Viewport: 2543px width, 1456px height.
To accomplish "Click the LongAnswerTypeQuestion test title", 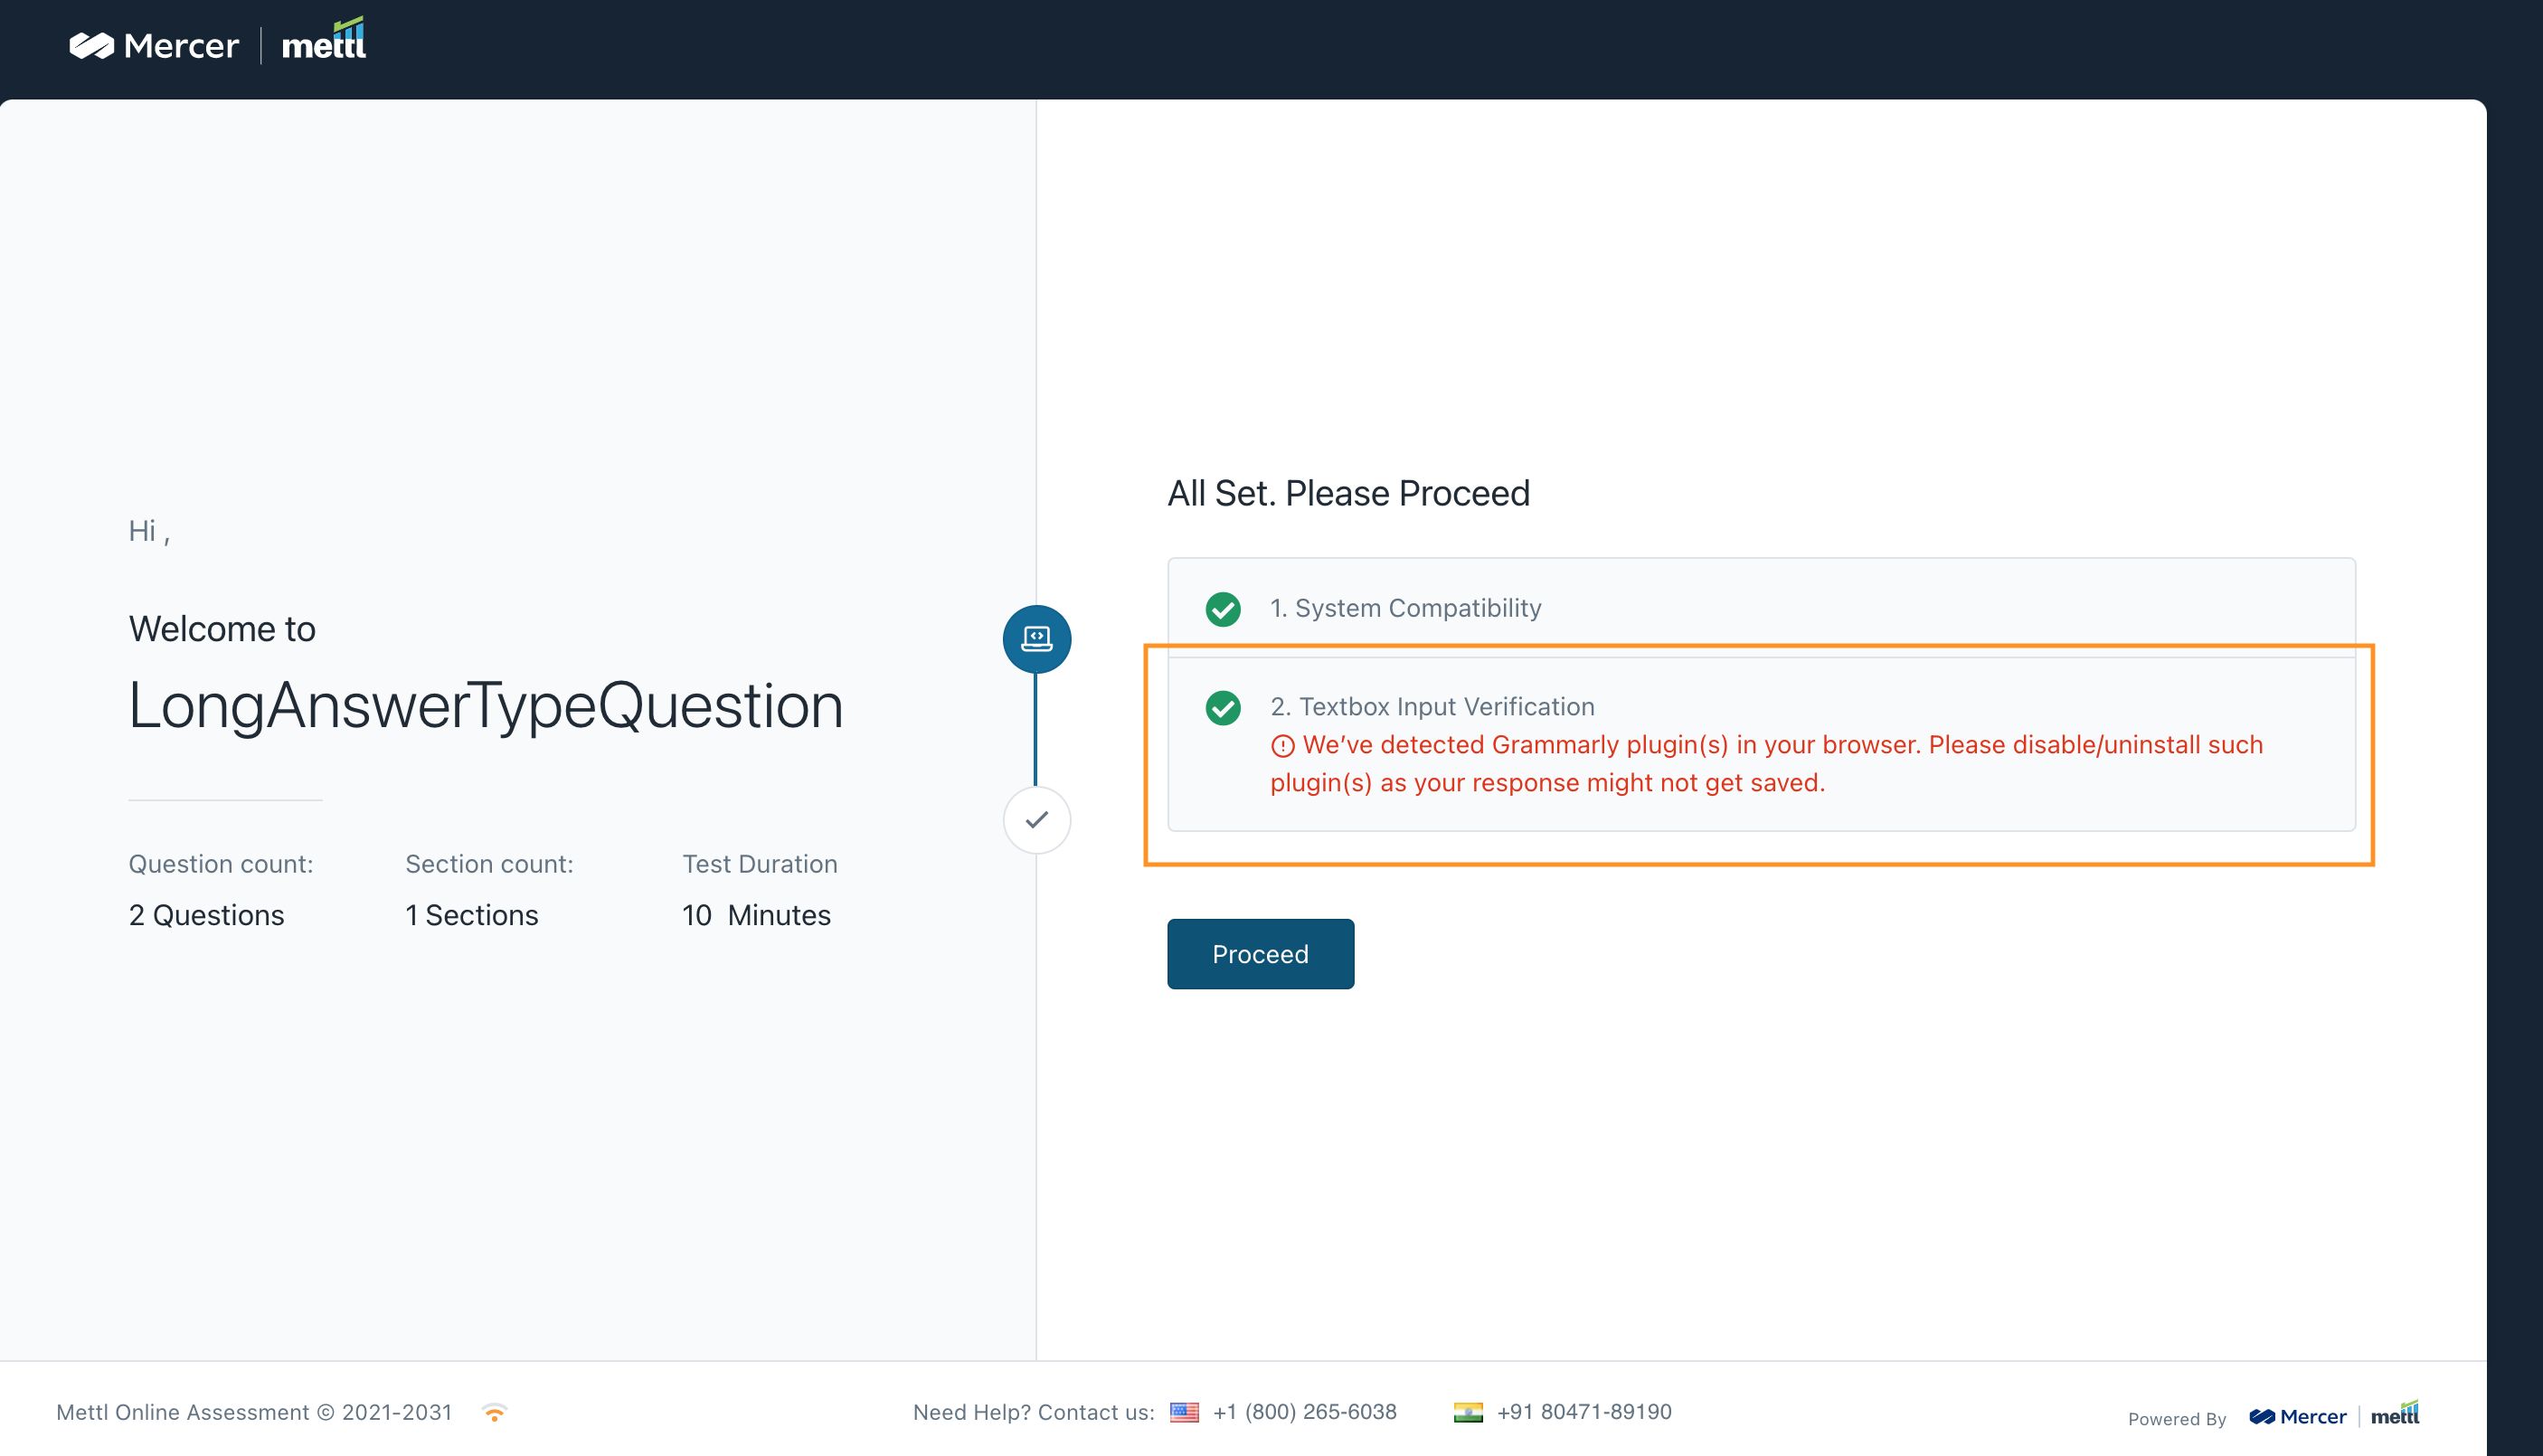I will pos(486,705).
